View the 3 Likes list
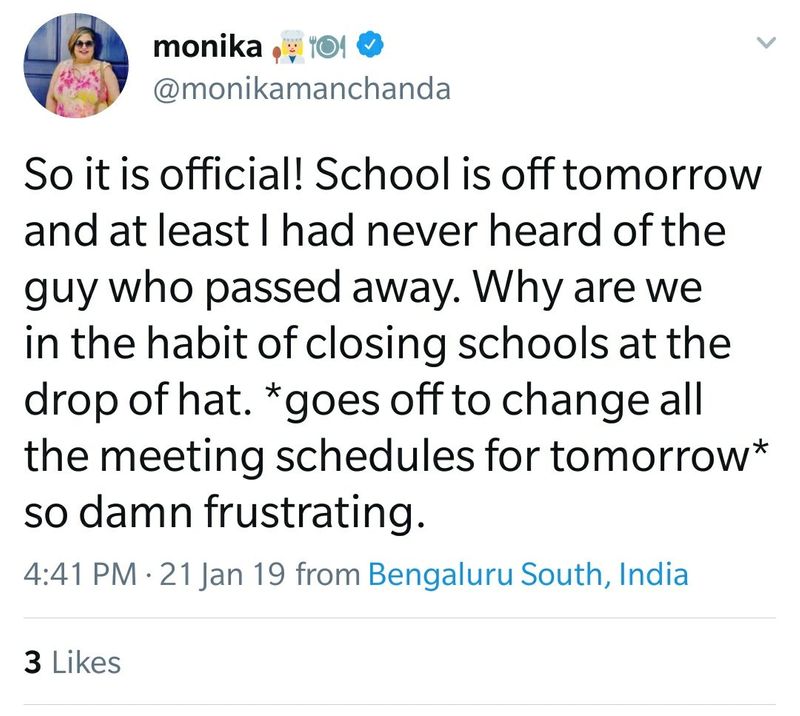This screenshot has height=716, width=800. 72,662
